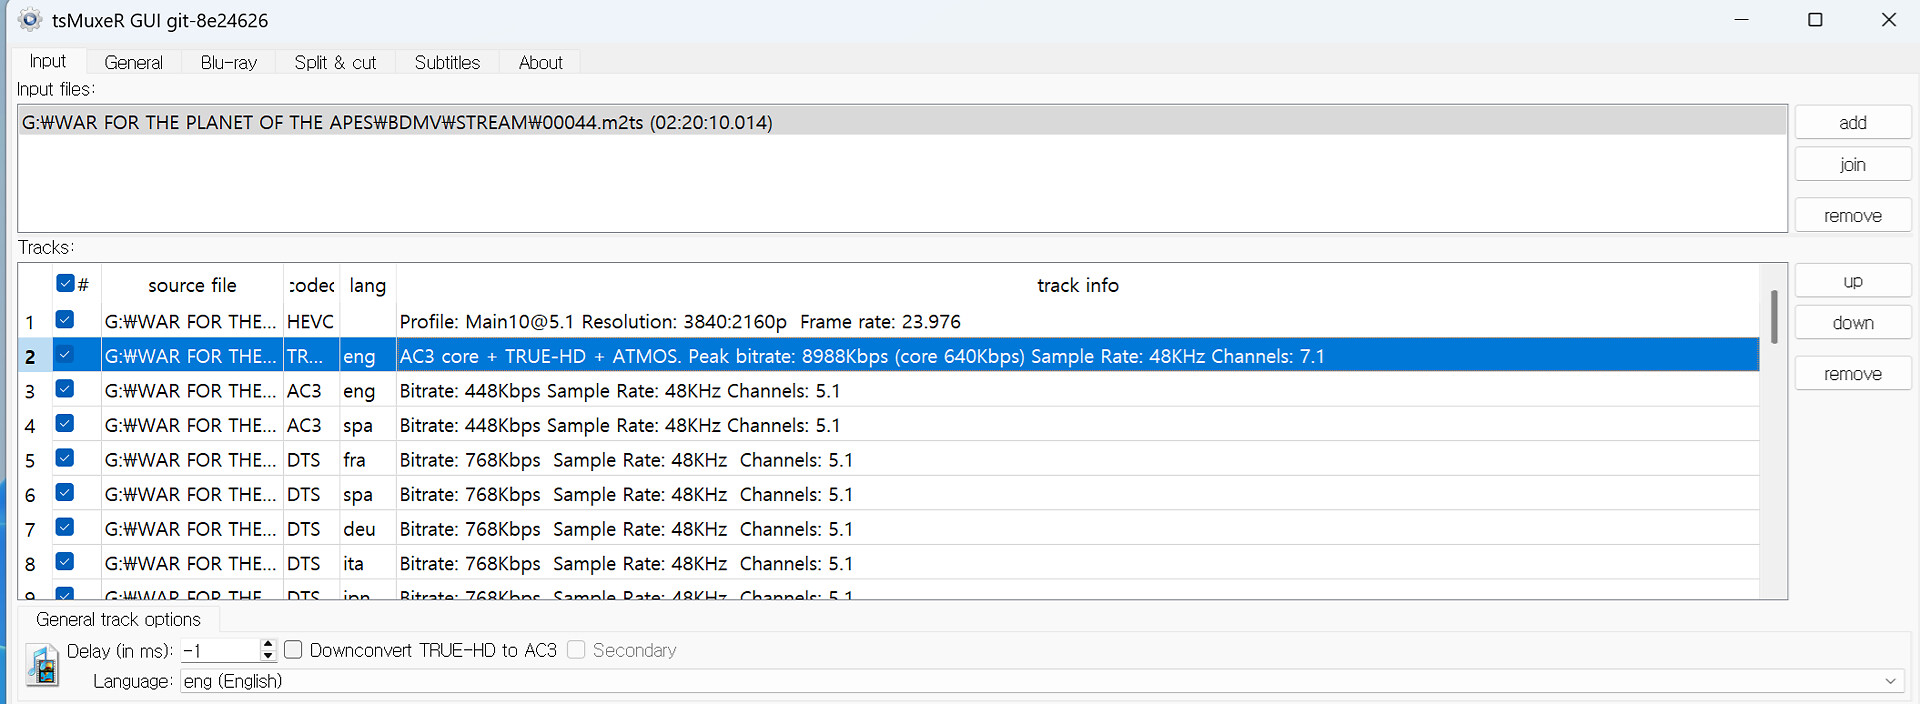Move the selected track up
The image size is (1920, 704).
pyautogui.click(x=1852, y=282)
